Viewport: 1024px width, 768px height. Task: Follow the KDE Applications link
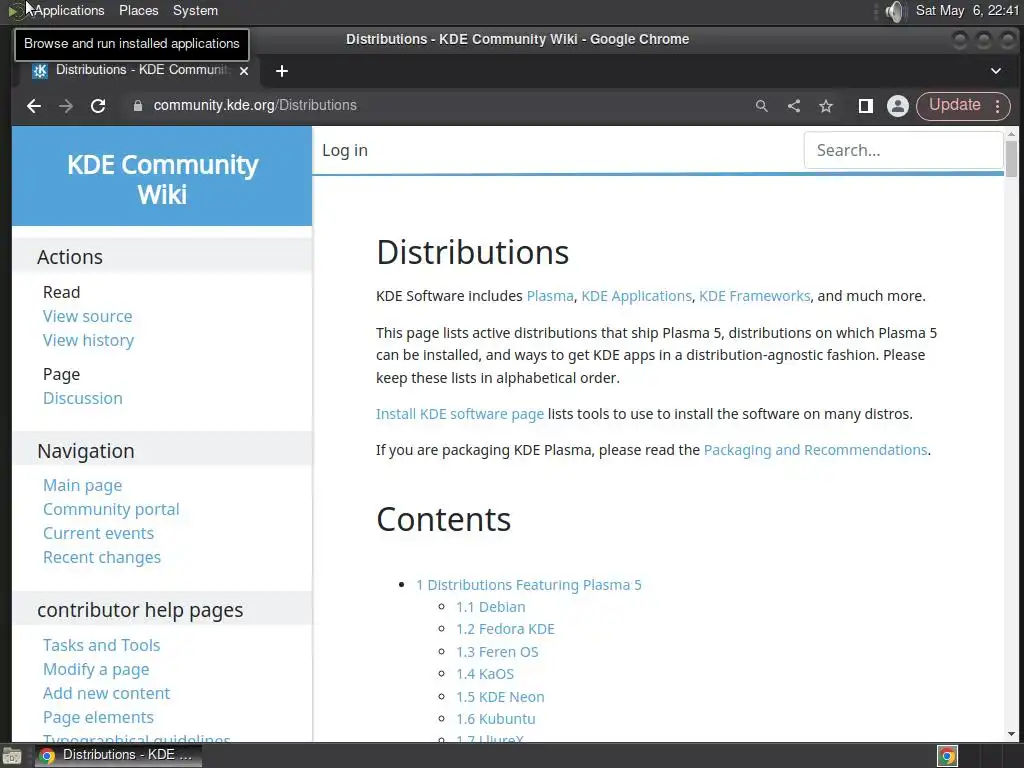(x=636, y=296)
